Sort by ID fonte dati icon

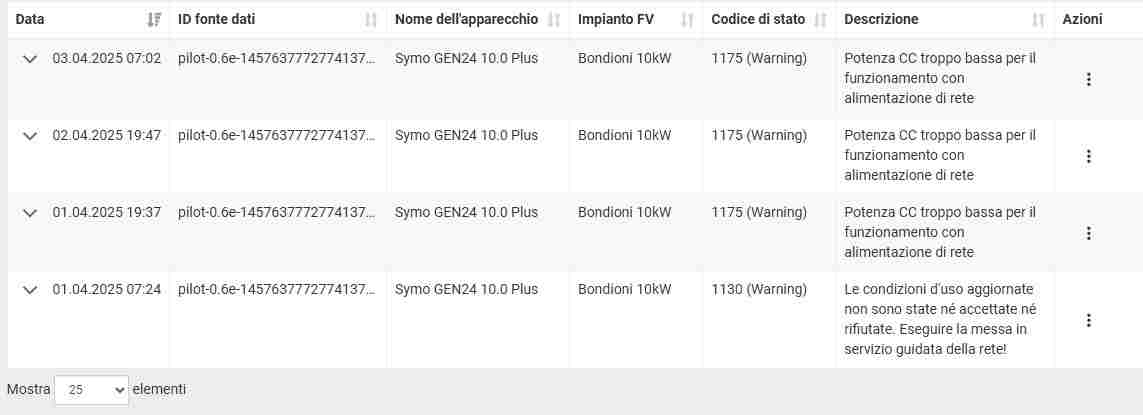[371, 20]
